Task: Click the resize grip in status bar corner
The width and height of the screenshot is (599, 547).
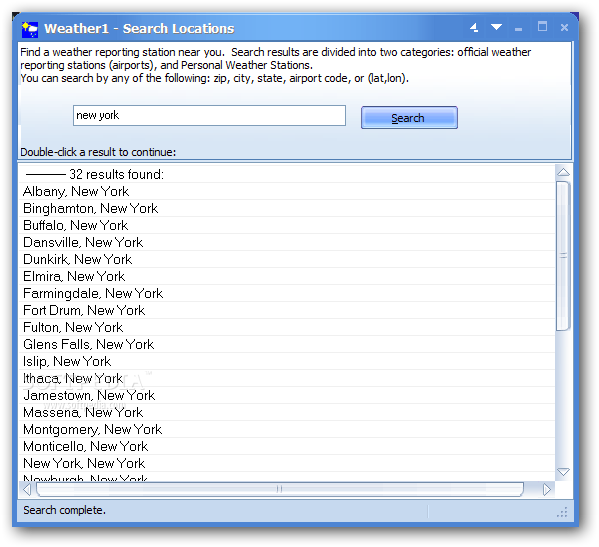Action: pos(562,512)
